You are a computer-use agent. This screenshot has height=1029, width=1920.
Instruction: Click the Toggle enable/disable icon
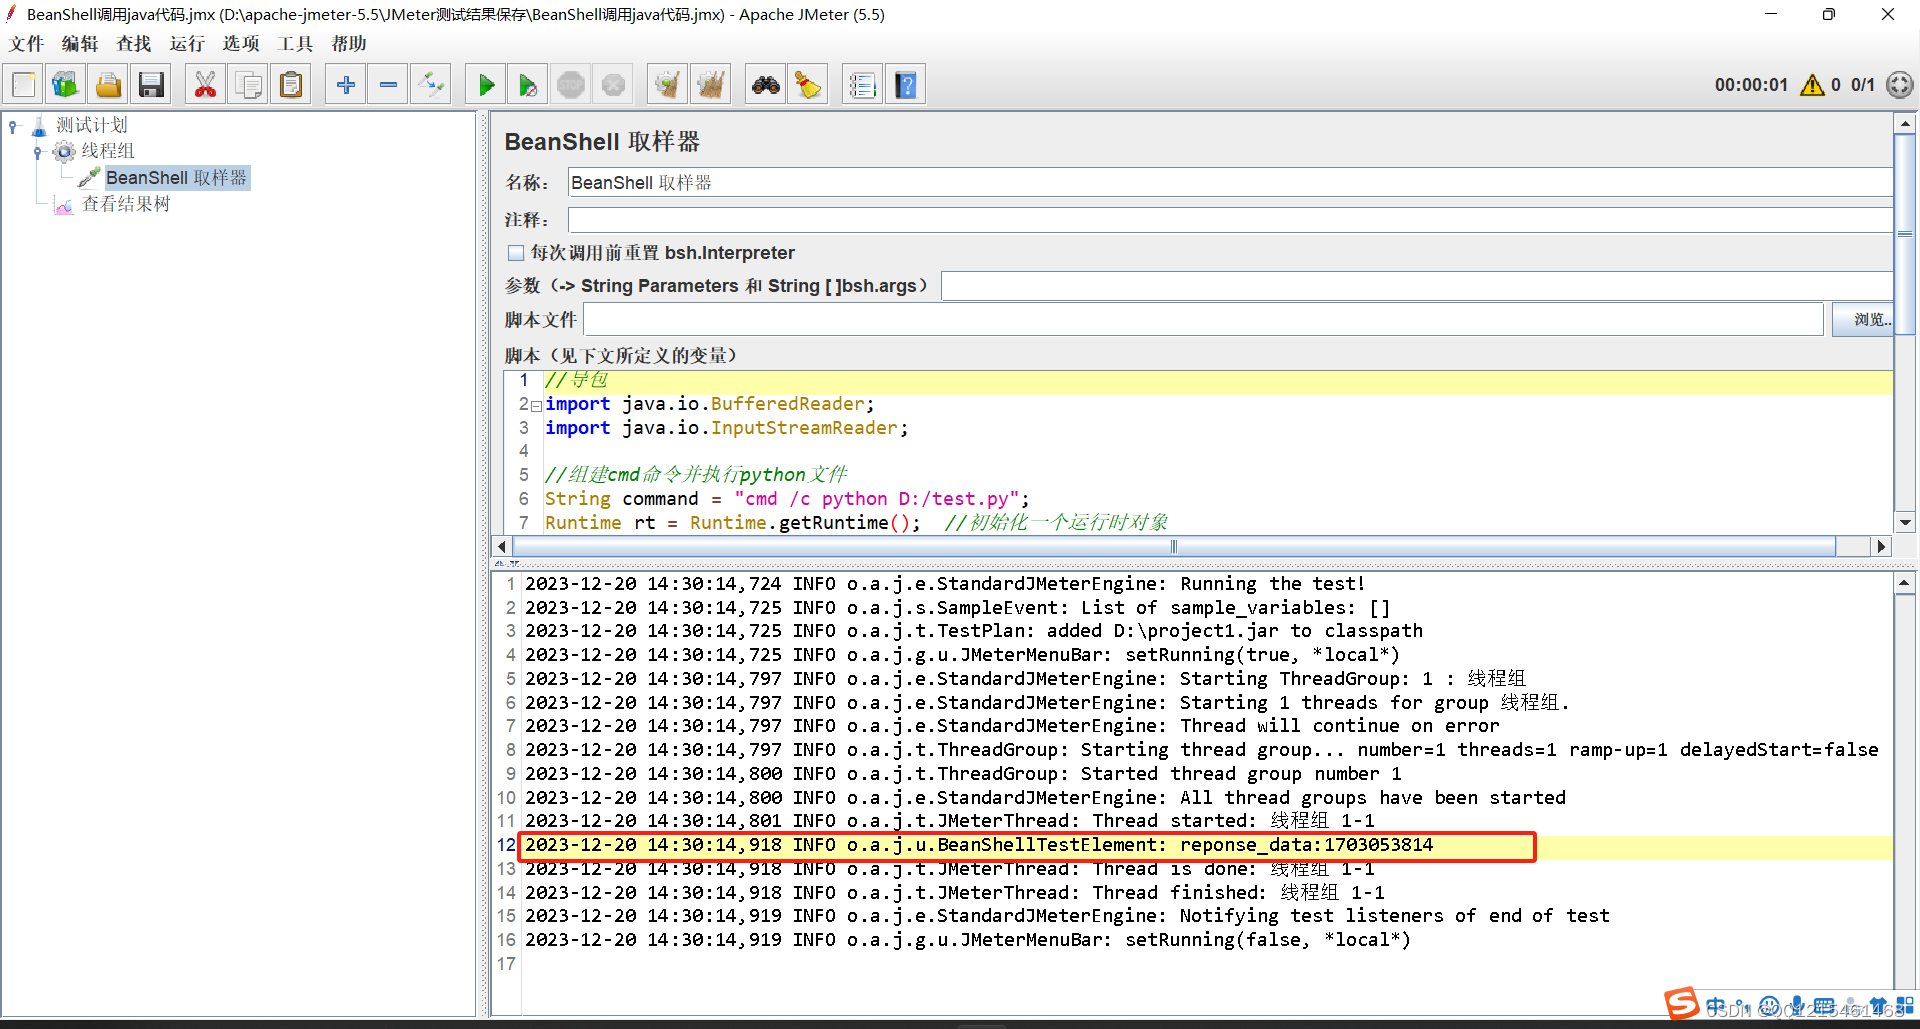click(x=431, y=85)
